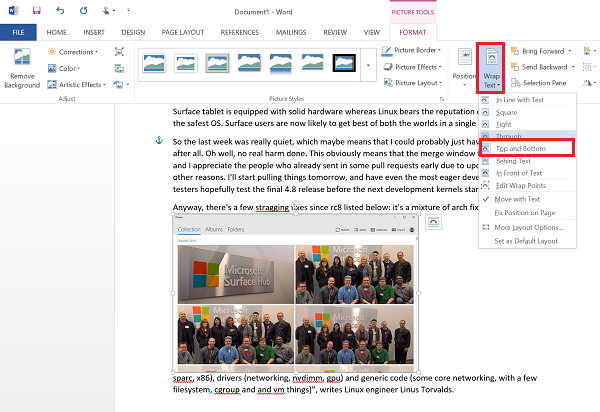This screenshot has width=600, height=412.
Task: Select In Line with Text wrapping
Action: point(527,100)
